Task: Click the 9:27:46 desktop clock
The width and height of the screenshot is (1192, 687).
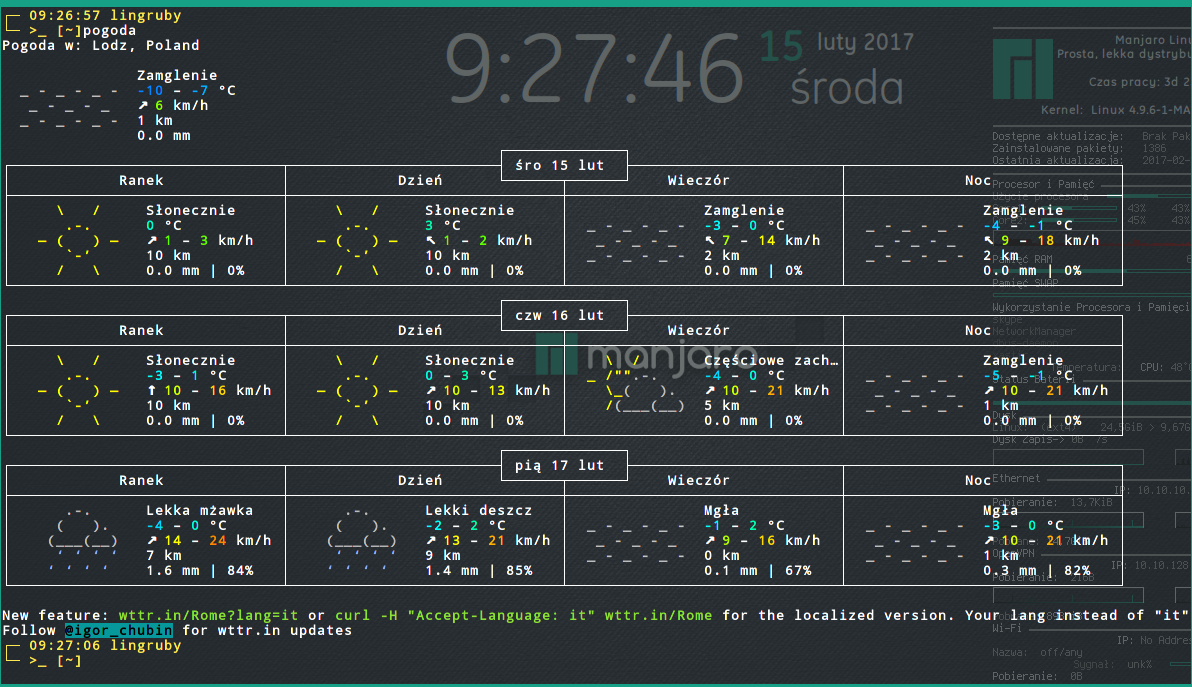Action: pos(597,68)
